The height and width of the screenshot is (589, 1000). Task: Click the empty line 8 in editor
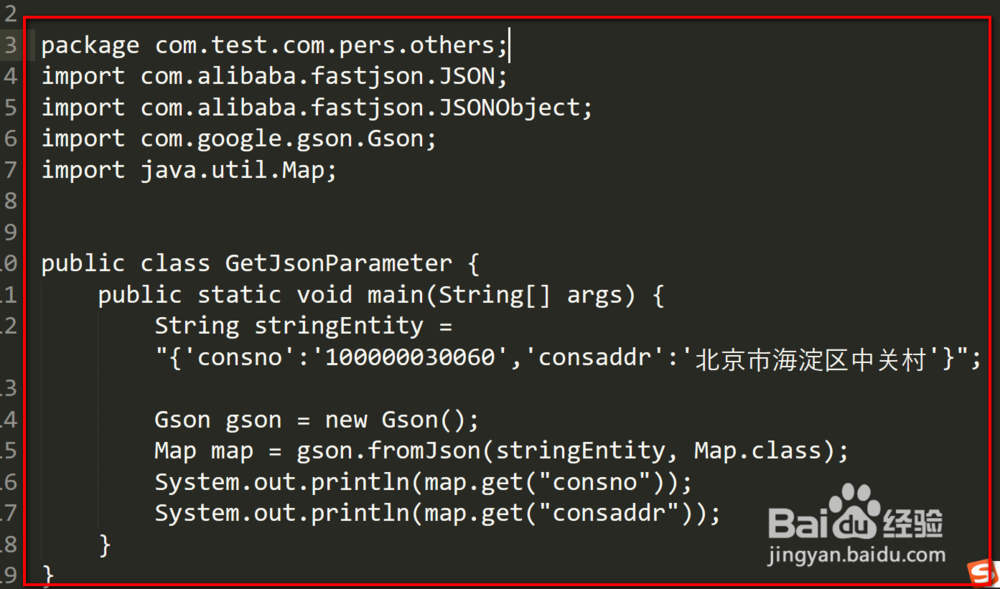(x=300, y=201)
